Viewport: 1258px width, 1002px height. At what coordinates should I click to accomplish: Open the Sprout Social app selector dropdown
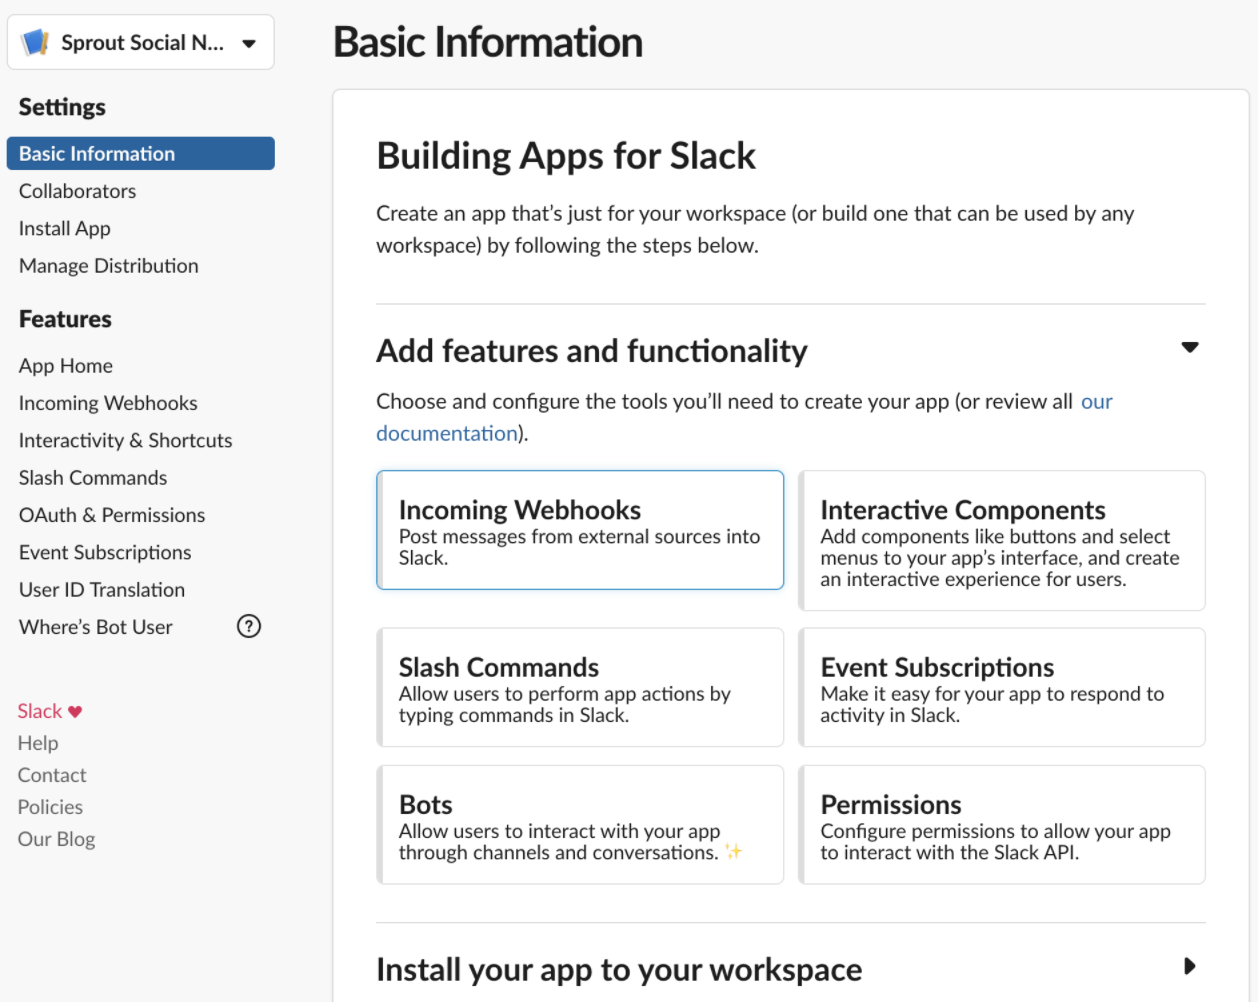click(141, 42)
